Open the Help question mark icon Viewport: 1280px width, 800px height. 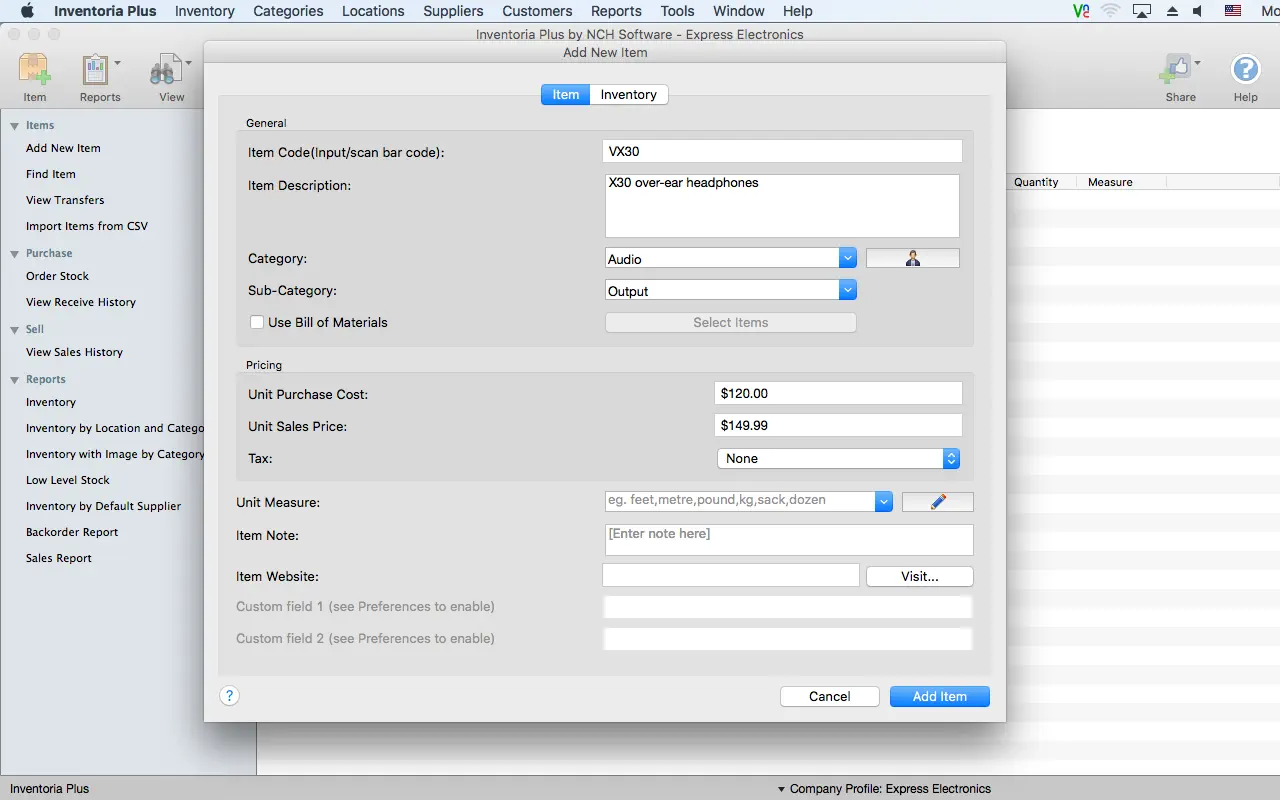pos(1245,71)
